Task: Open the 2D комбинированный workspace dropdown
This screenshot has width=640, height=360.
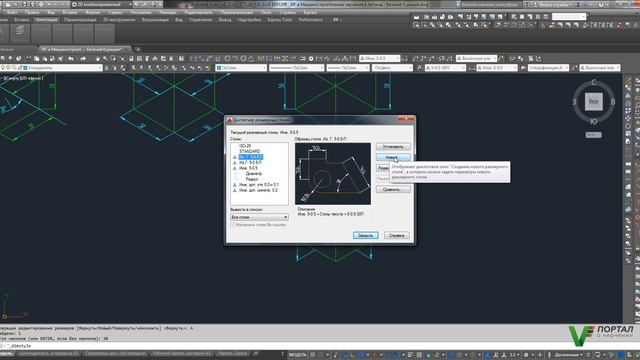Action: coord(101,4)
